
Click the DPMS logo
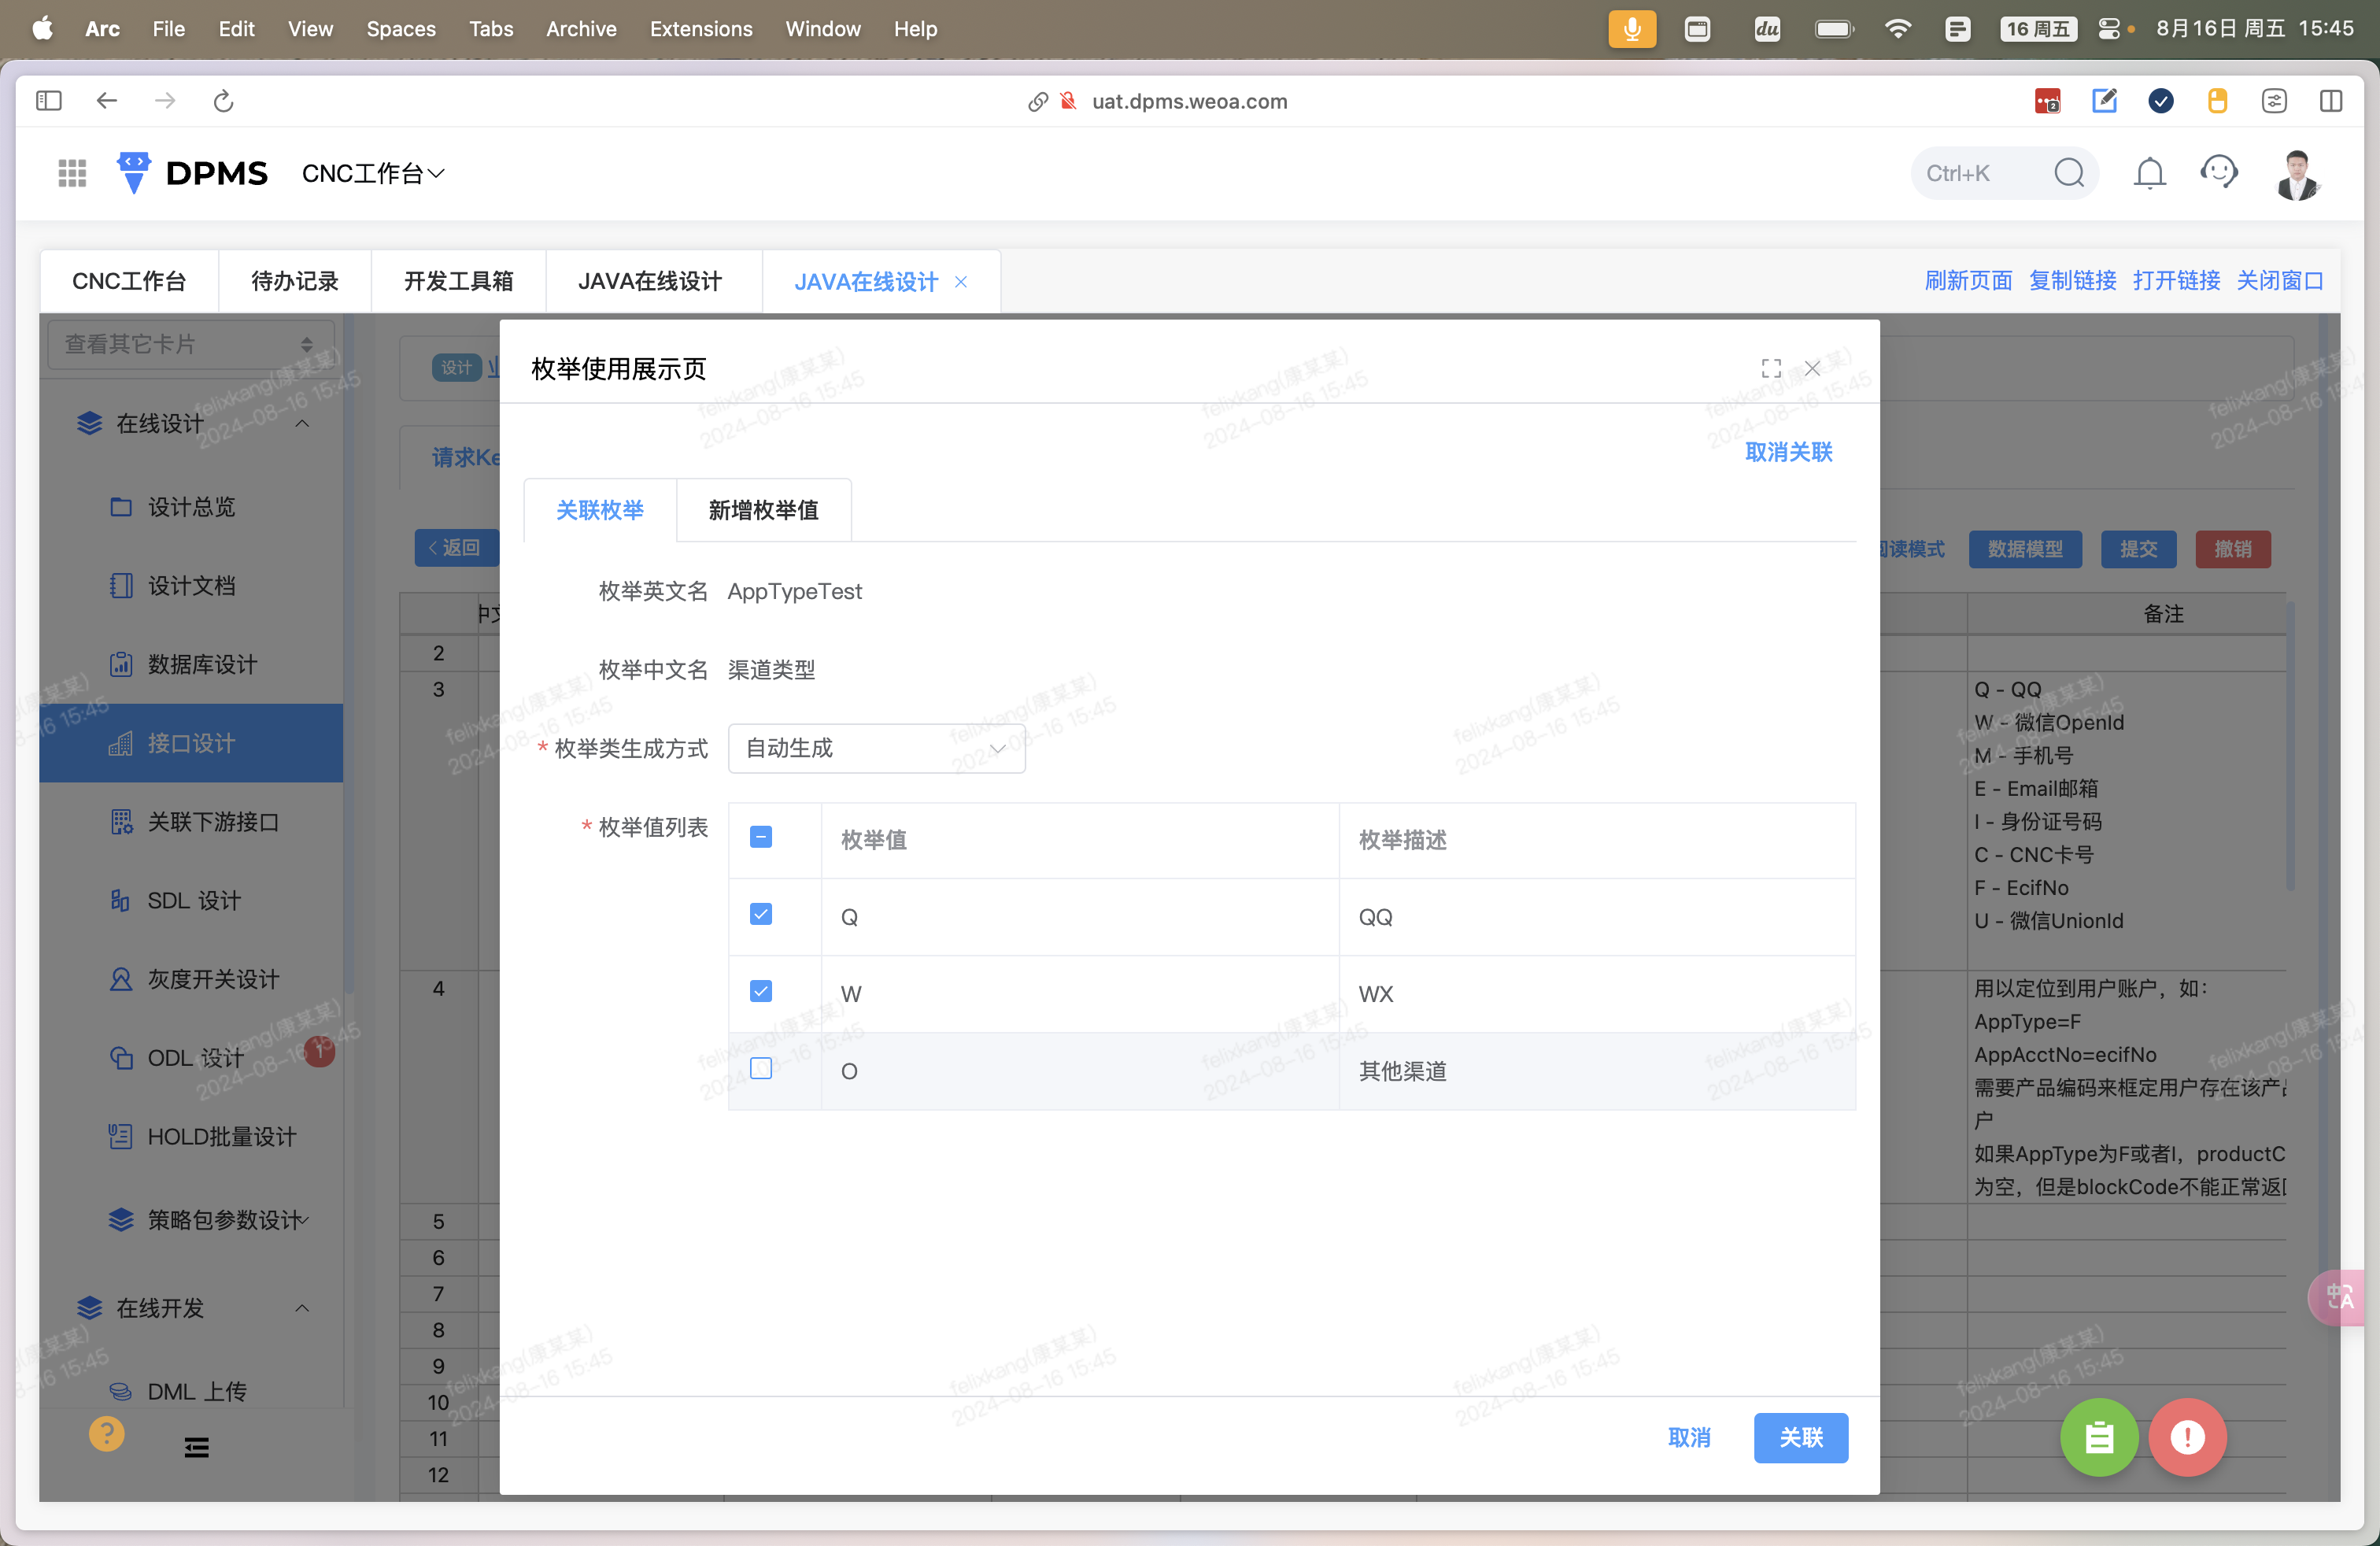click(192, 173)
